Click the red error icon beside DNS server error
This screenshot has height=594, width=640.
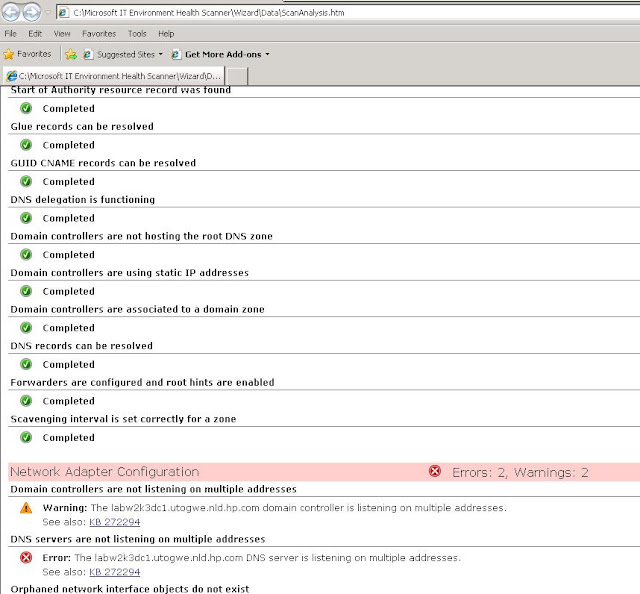26,557
